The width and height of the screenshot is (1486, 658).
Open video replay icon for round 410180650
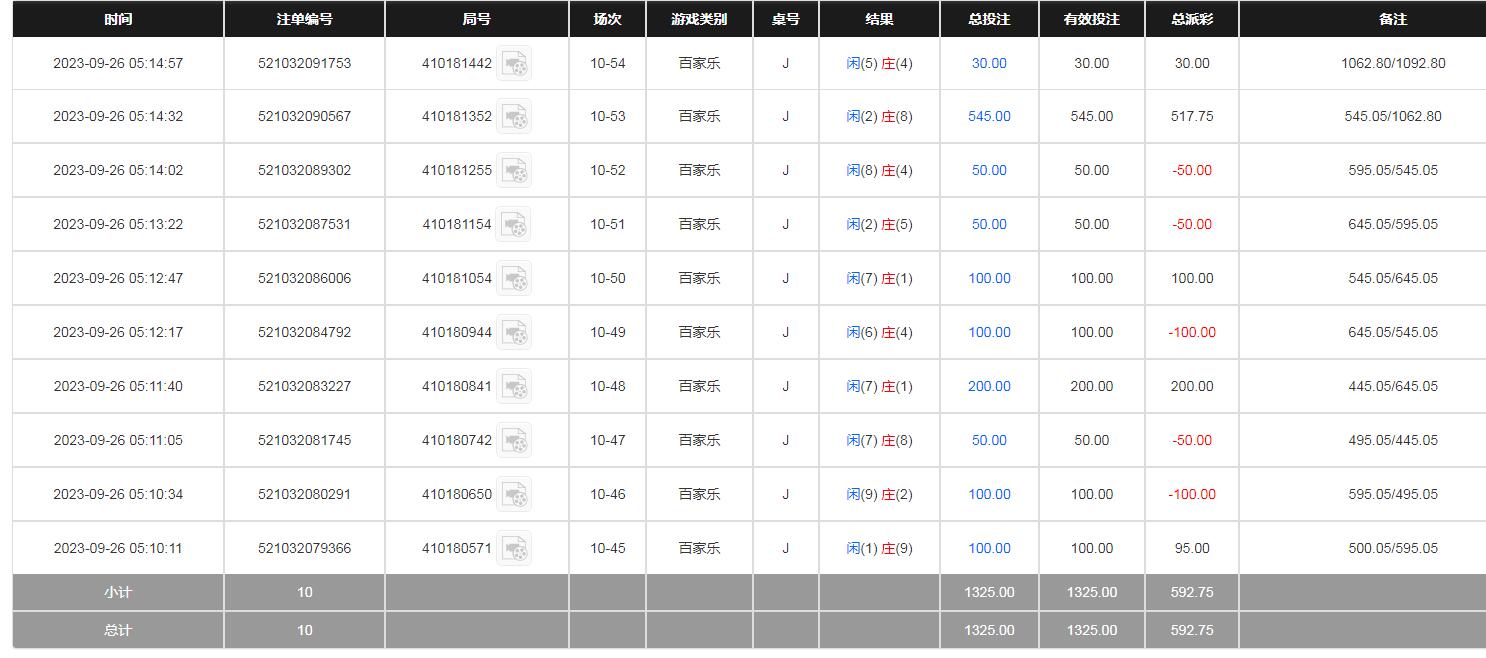(x=514, y=494)
